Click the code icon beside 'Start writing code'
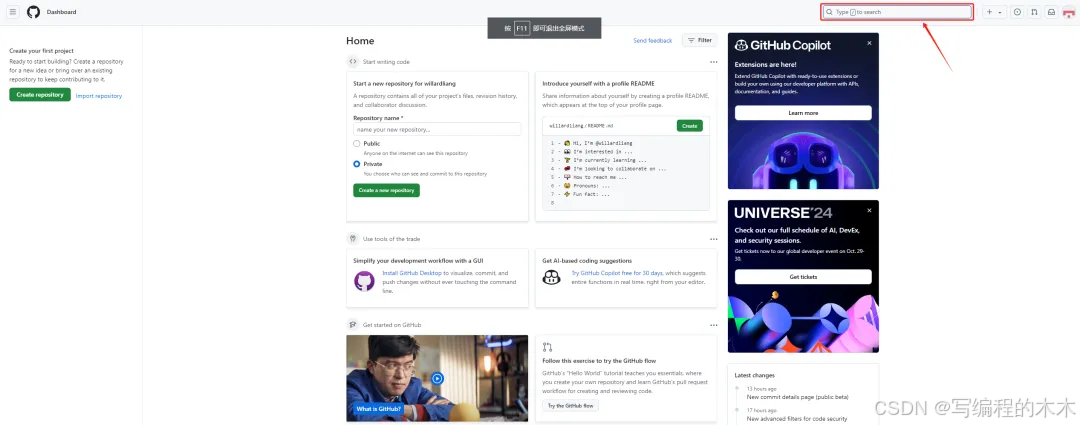 [x=353, y=61]
